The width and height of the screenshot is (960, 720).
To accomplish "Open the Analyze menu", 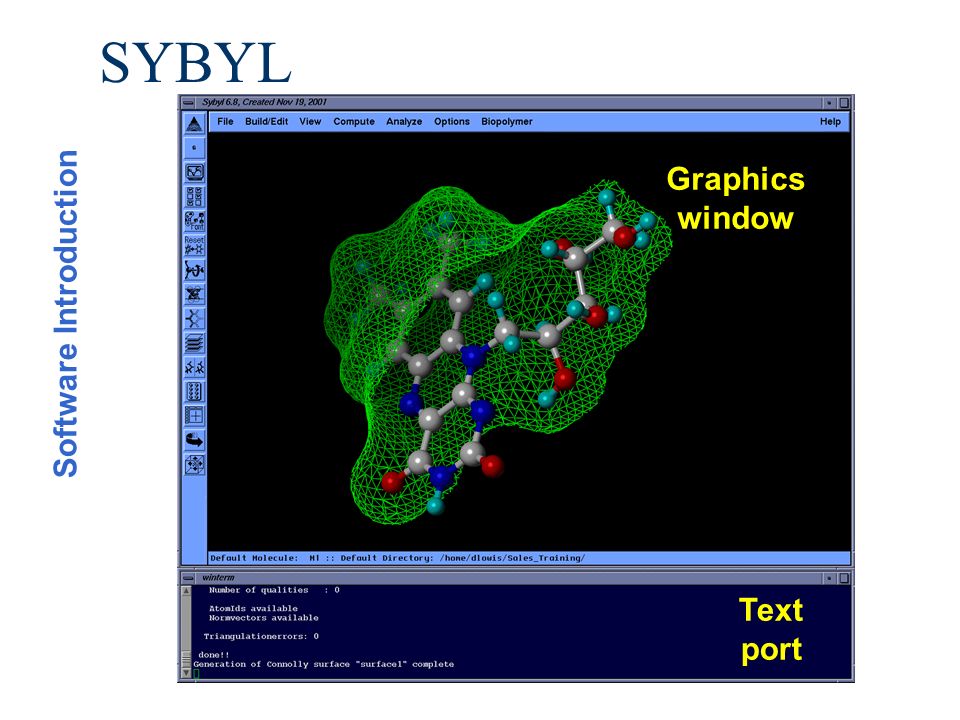I will click(x=404, y=121).
